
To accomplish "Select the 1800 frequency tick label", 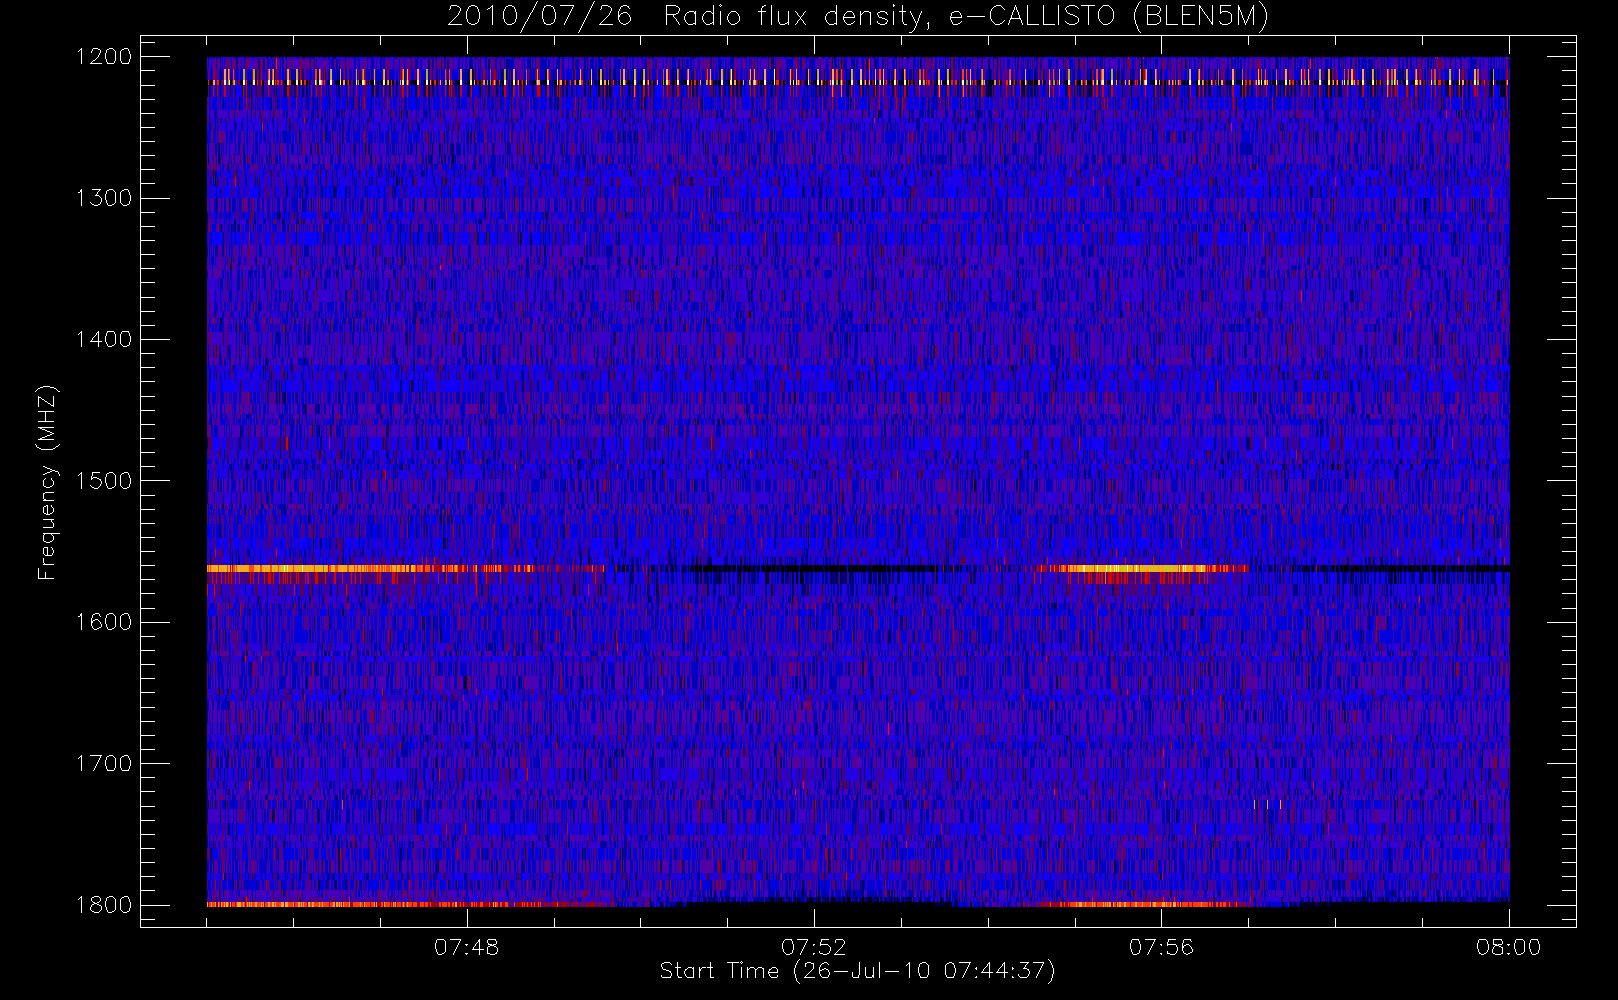I will pos(103,904).
